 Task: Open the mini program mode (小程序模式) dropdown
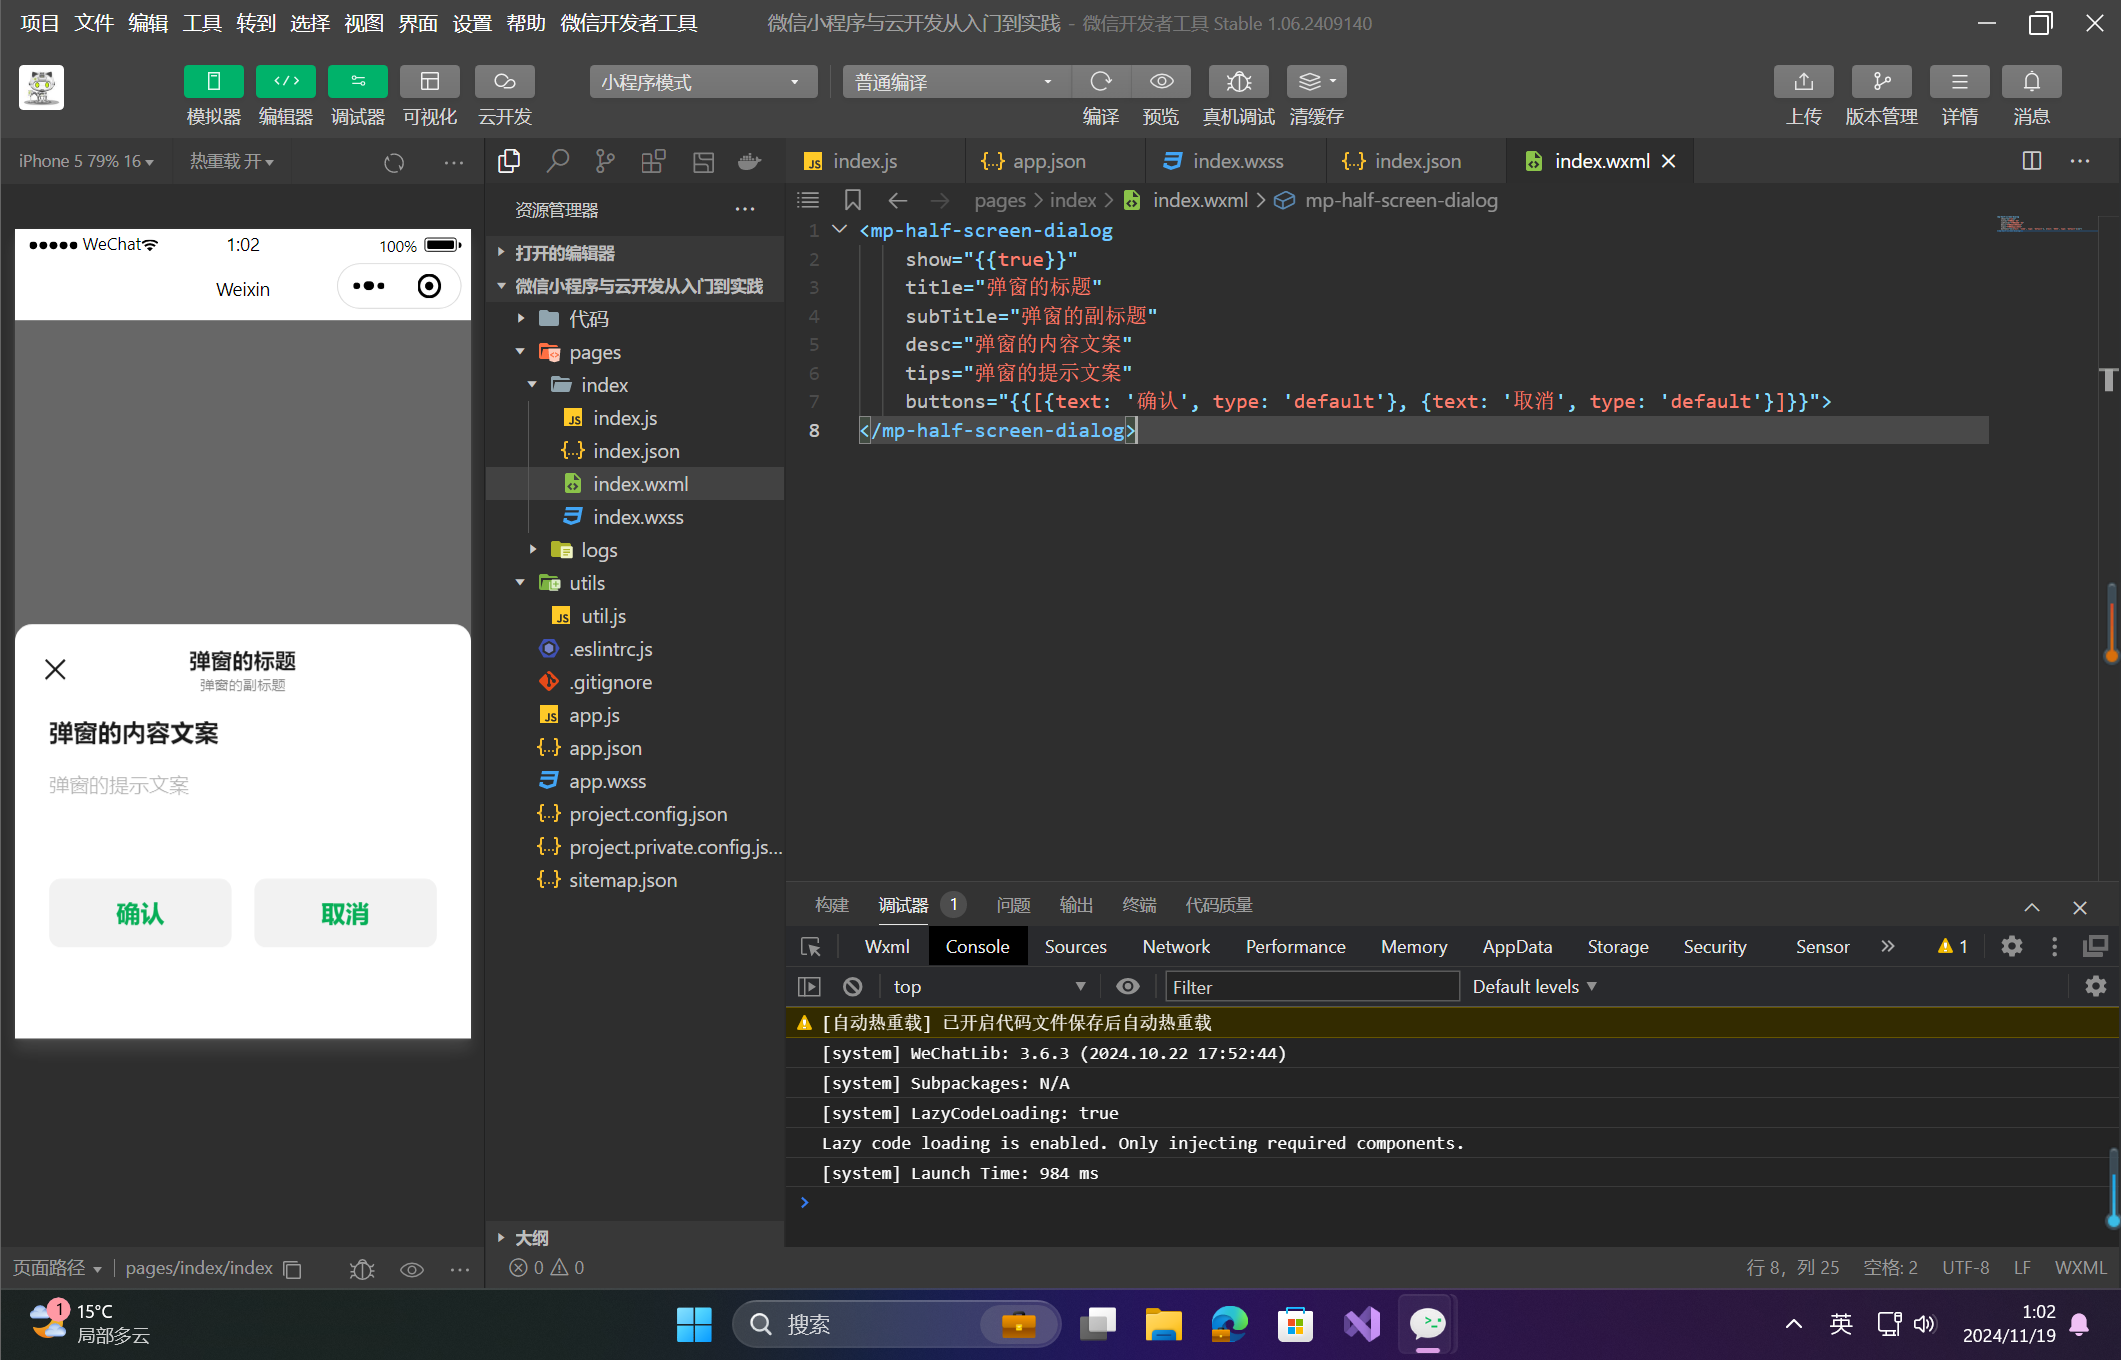coord(702,82)
